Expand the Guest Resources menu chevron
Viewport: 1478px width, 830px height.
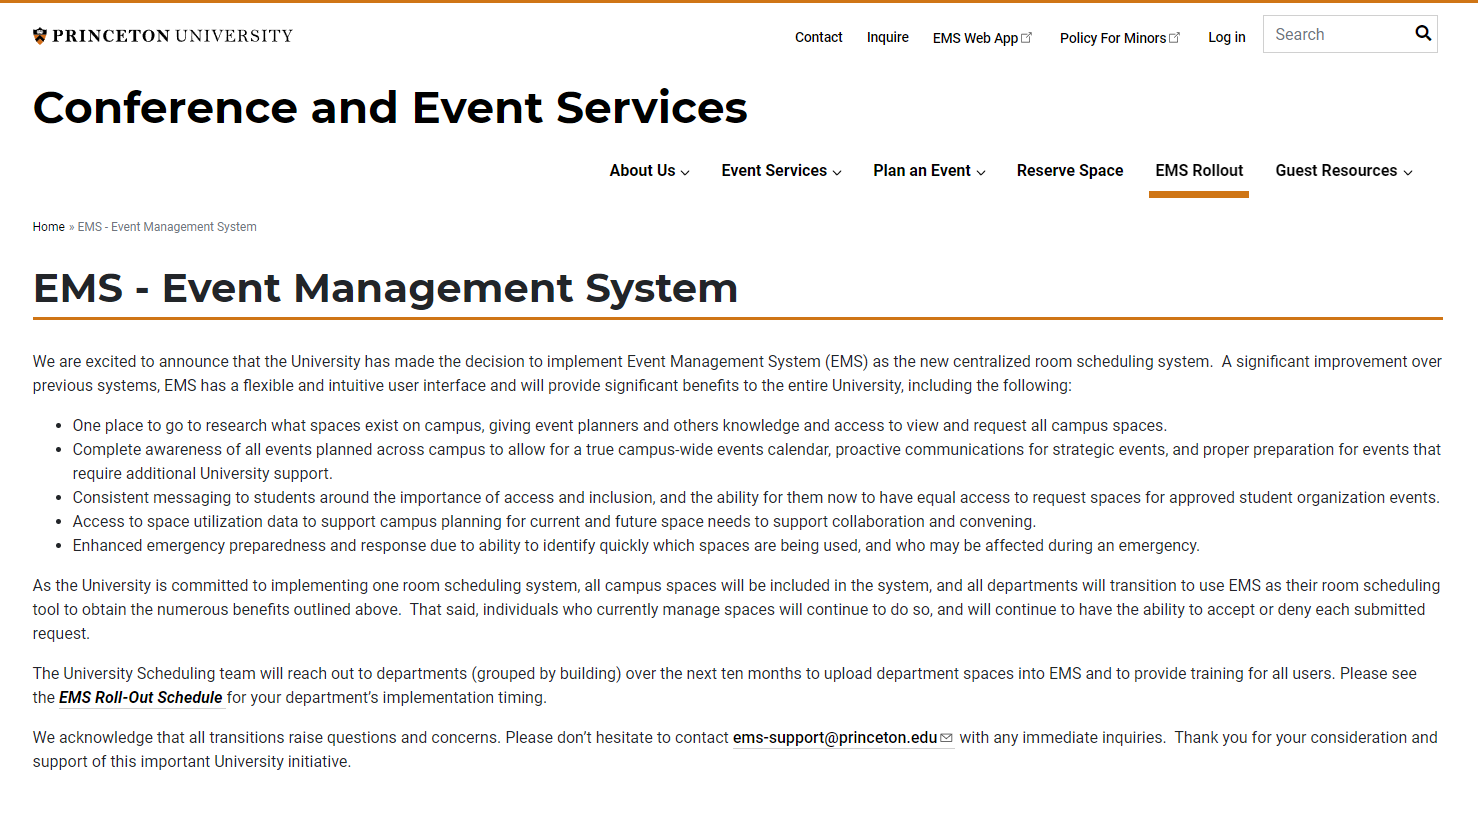click(1408, 172)
